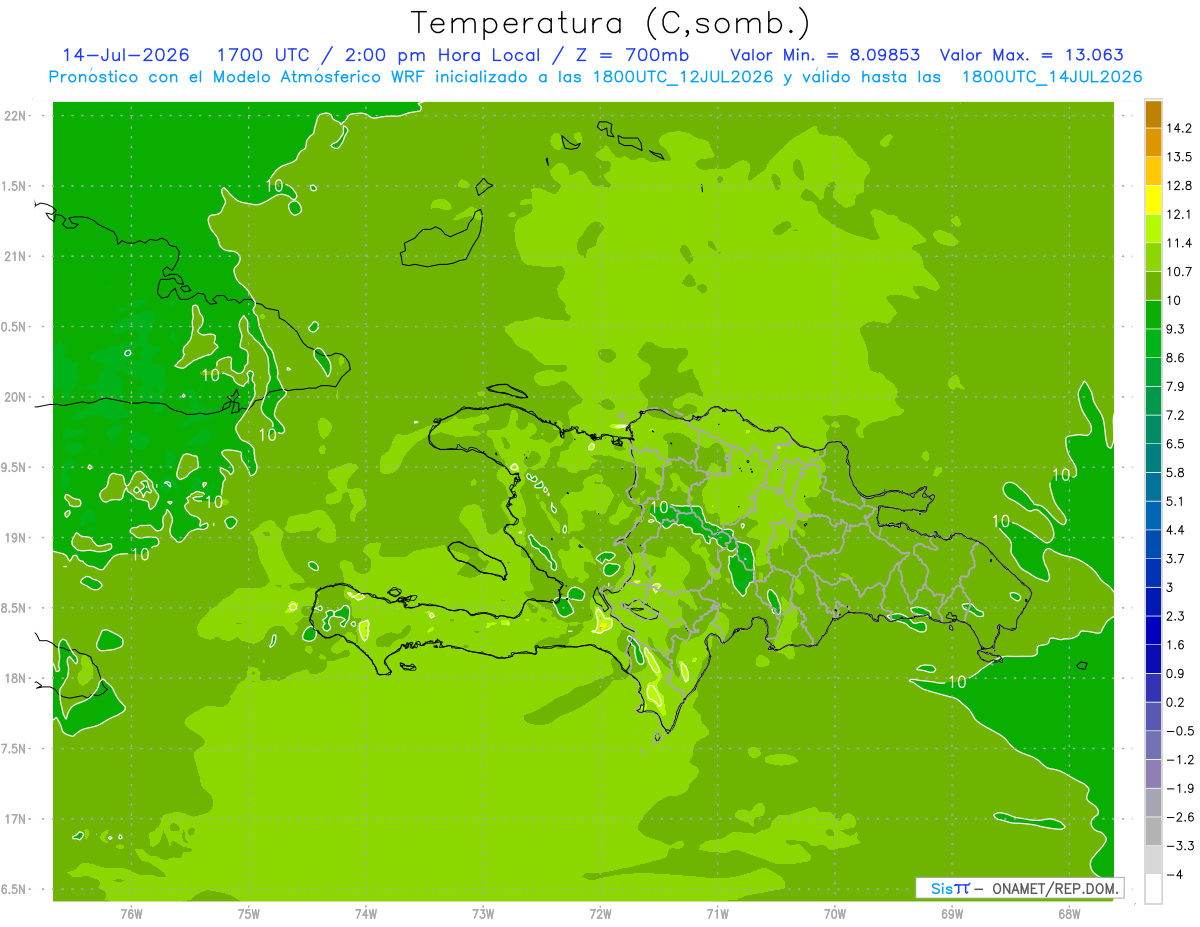Pick the lime swatch between 10.7 and 11.4
Viewport: 1200px width, 927px height.
tap(1153, 257)
